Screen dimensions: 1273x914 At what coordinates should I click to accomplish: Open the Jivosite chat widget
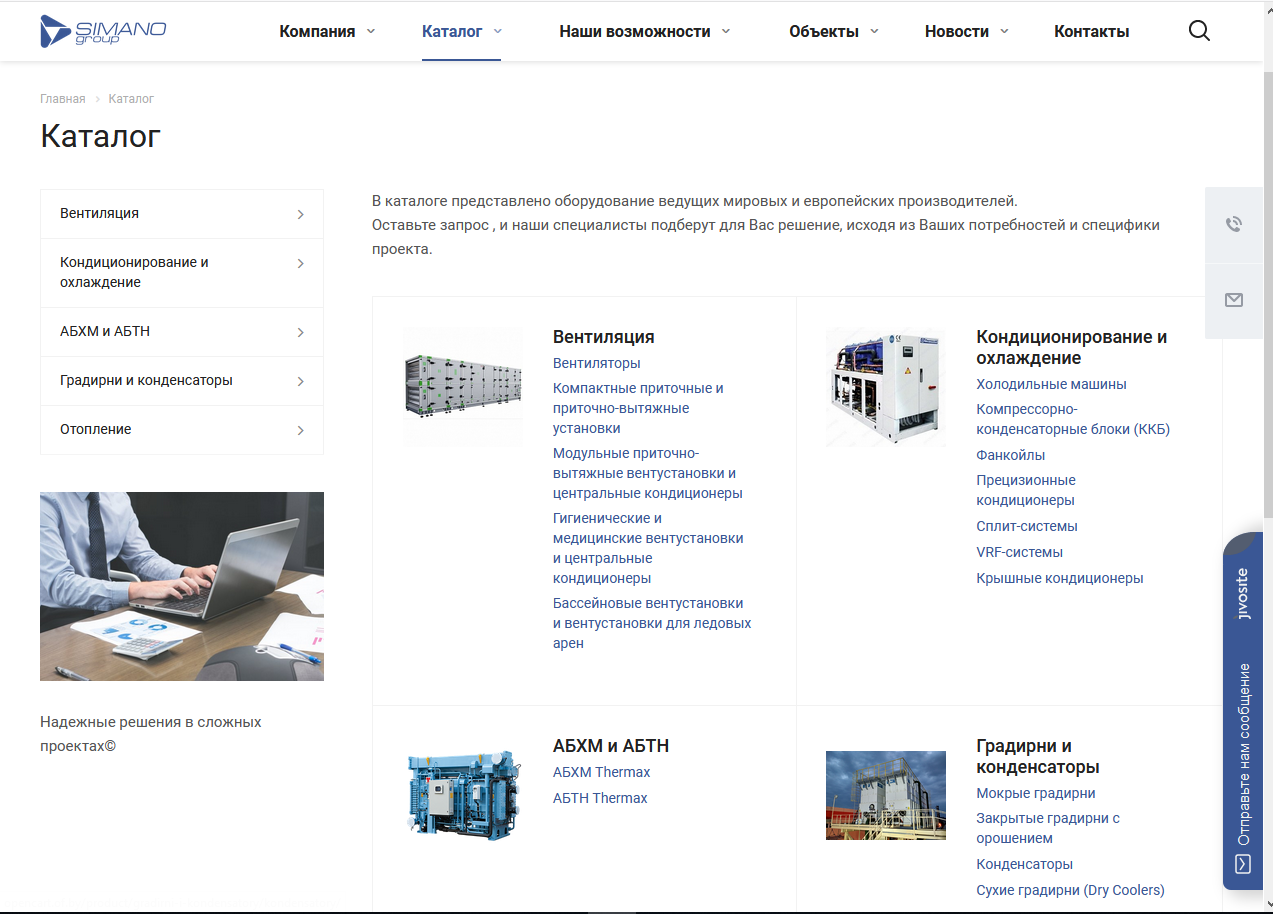click(x=1243, y=710)
